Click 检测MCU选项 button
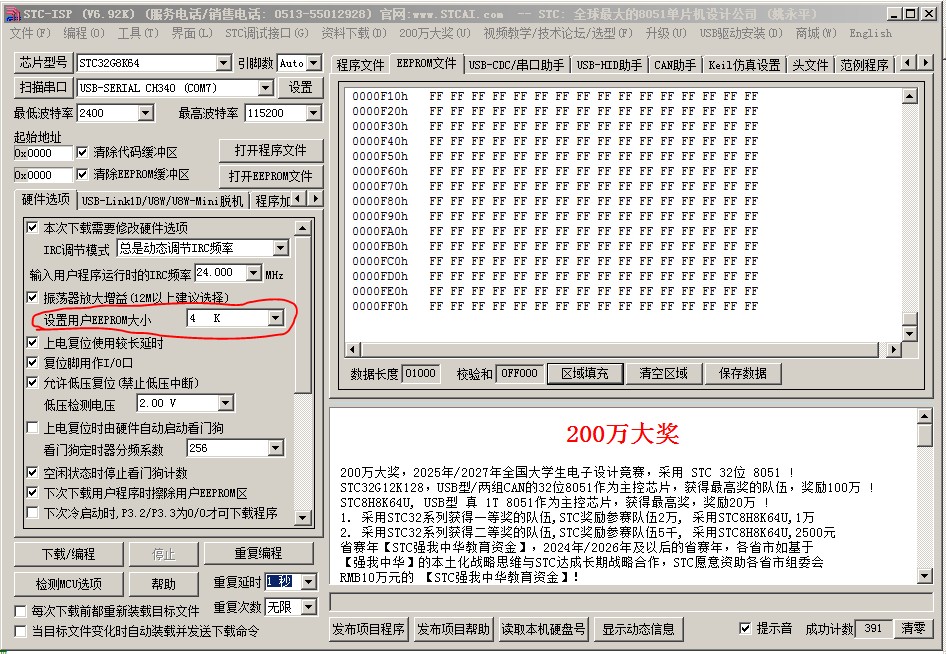The width and height of the screenshot is (946, 654). [x=68, y=584]
